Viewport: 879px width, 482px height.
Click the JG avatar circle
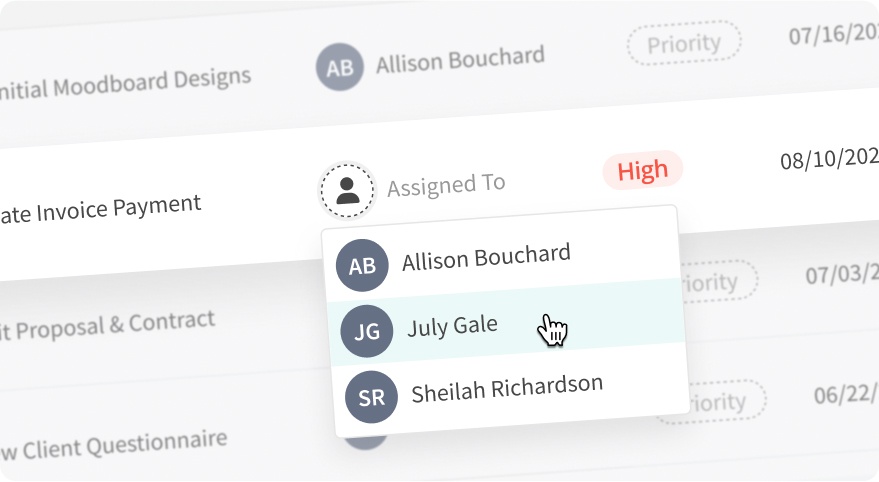pos(366,332)
